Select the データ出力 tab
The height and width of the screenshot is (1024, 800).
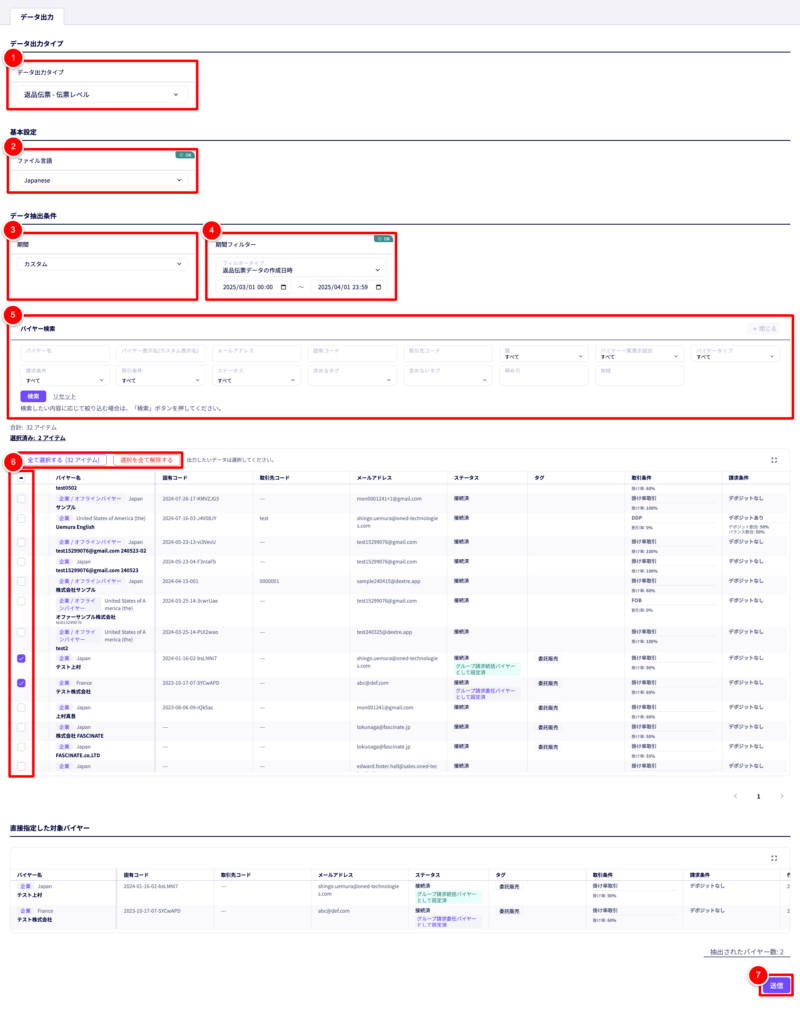(38, 17)
